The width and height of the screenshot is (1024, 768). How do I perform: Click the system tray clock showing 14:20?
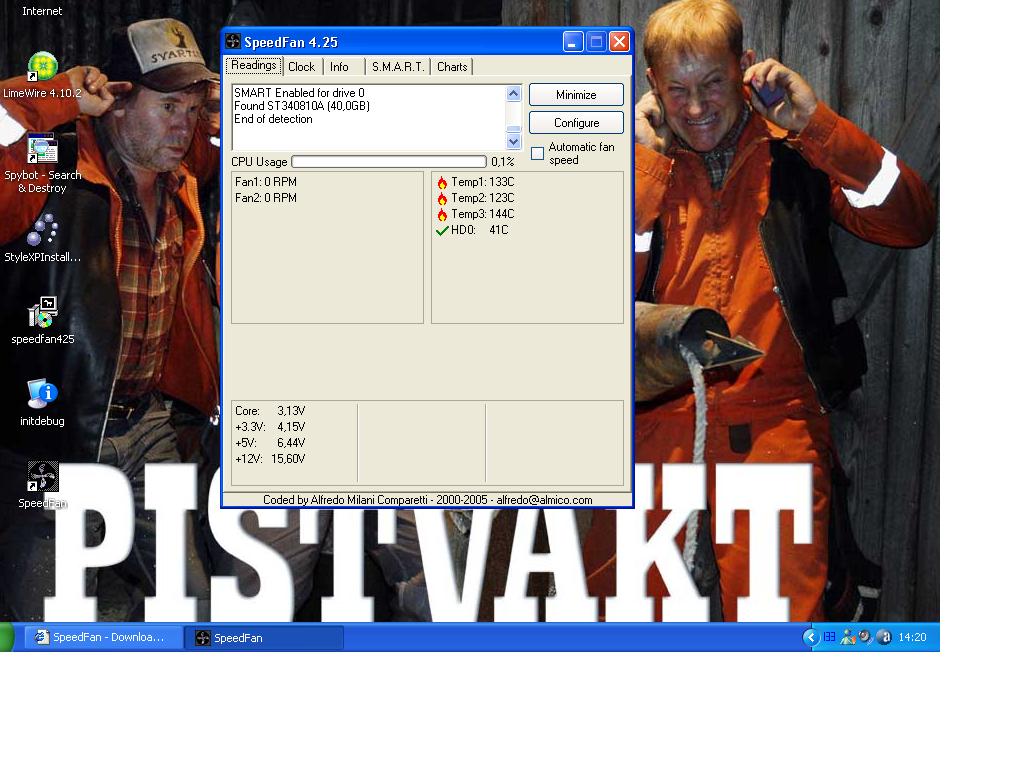tap(912, 637)
